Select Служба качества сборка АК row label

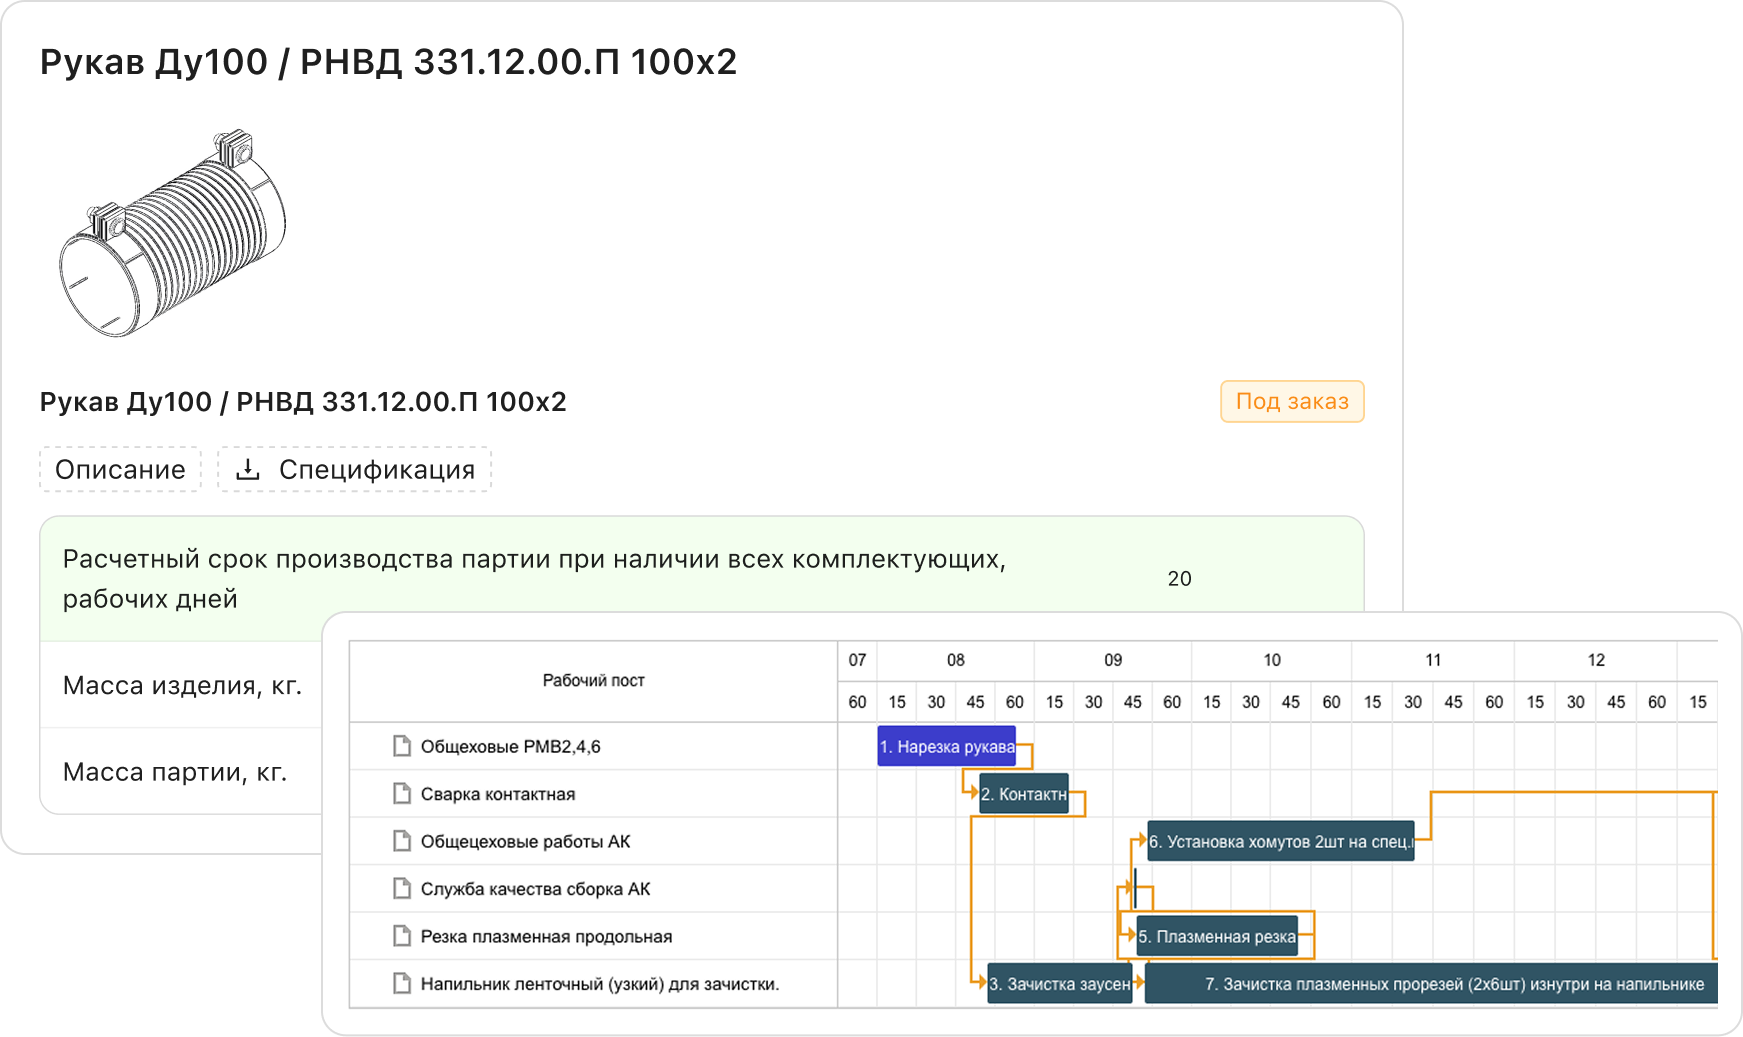pyautogui.click(x=535, y=889)
